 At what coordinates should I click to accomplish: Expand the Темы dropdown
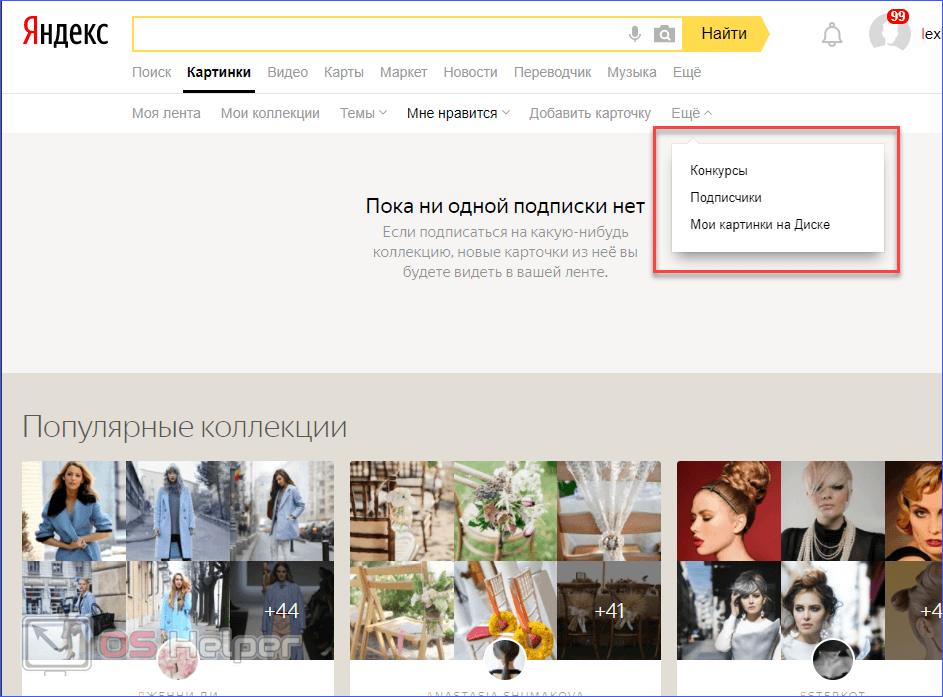[363, 113]
